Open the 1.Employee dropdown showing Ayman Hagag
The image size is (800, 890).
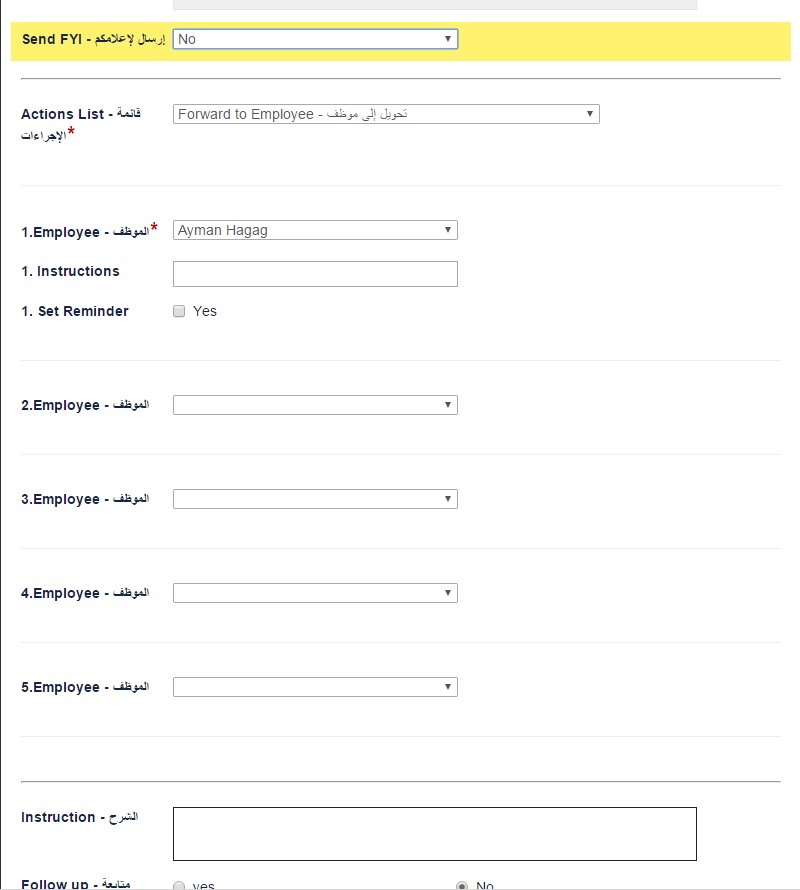[x=315, y=230]
